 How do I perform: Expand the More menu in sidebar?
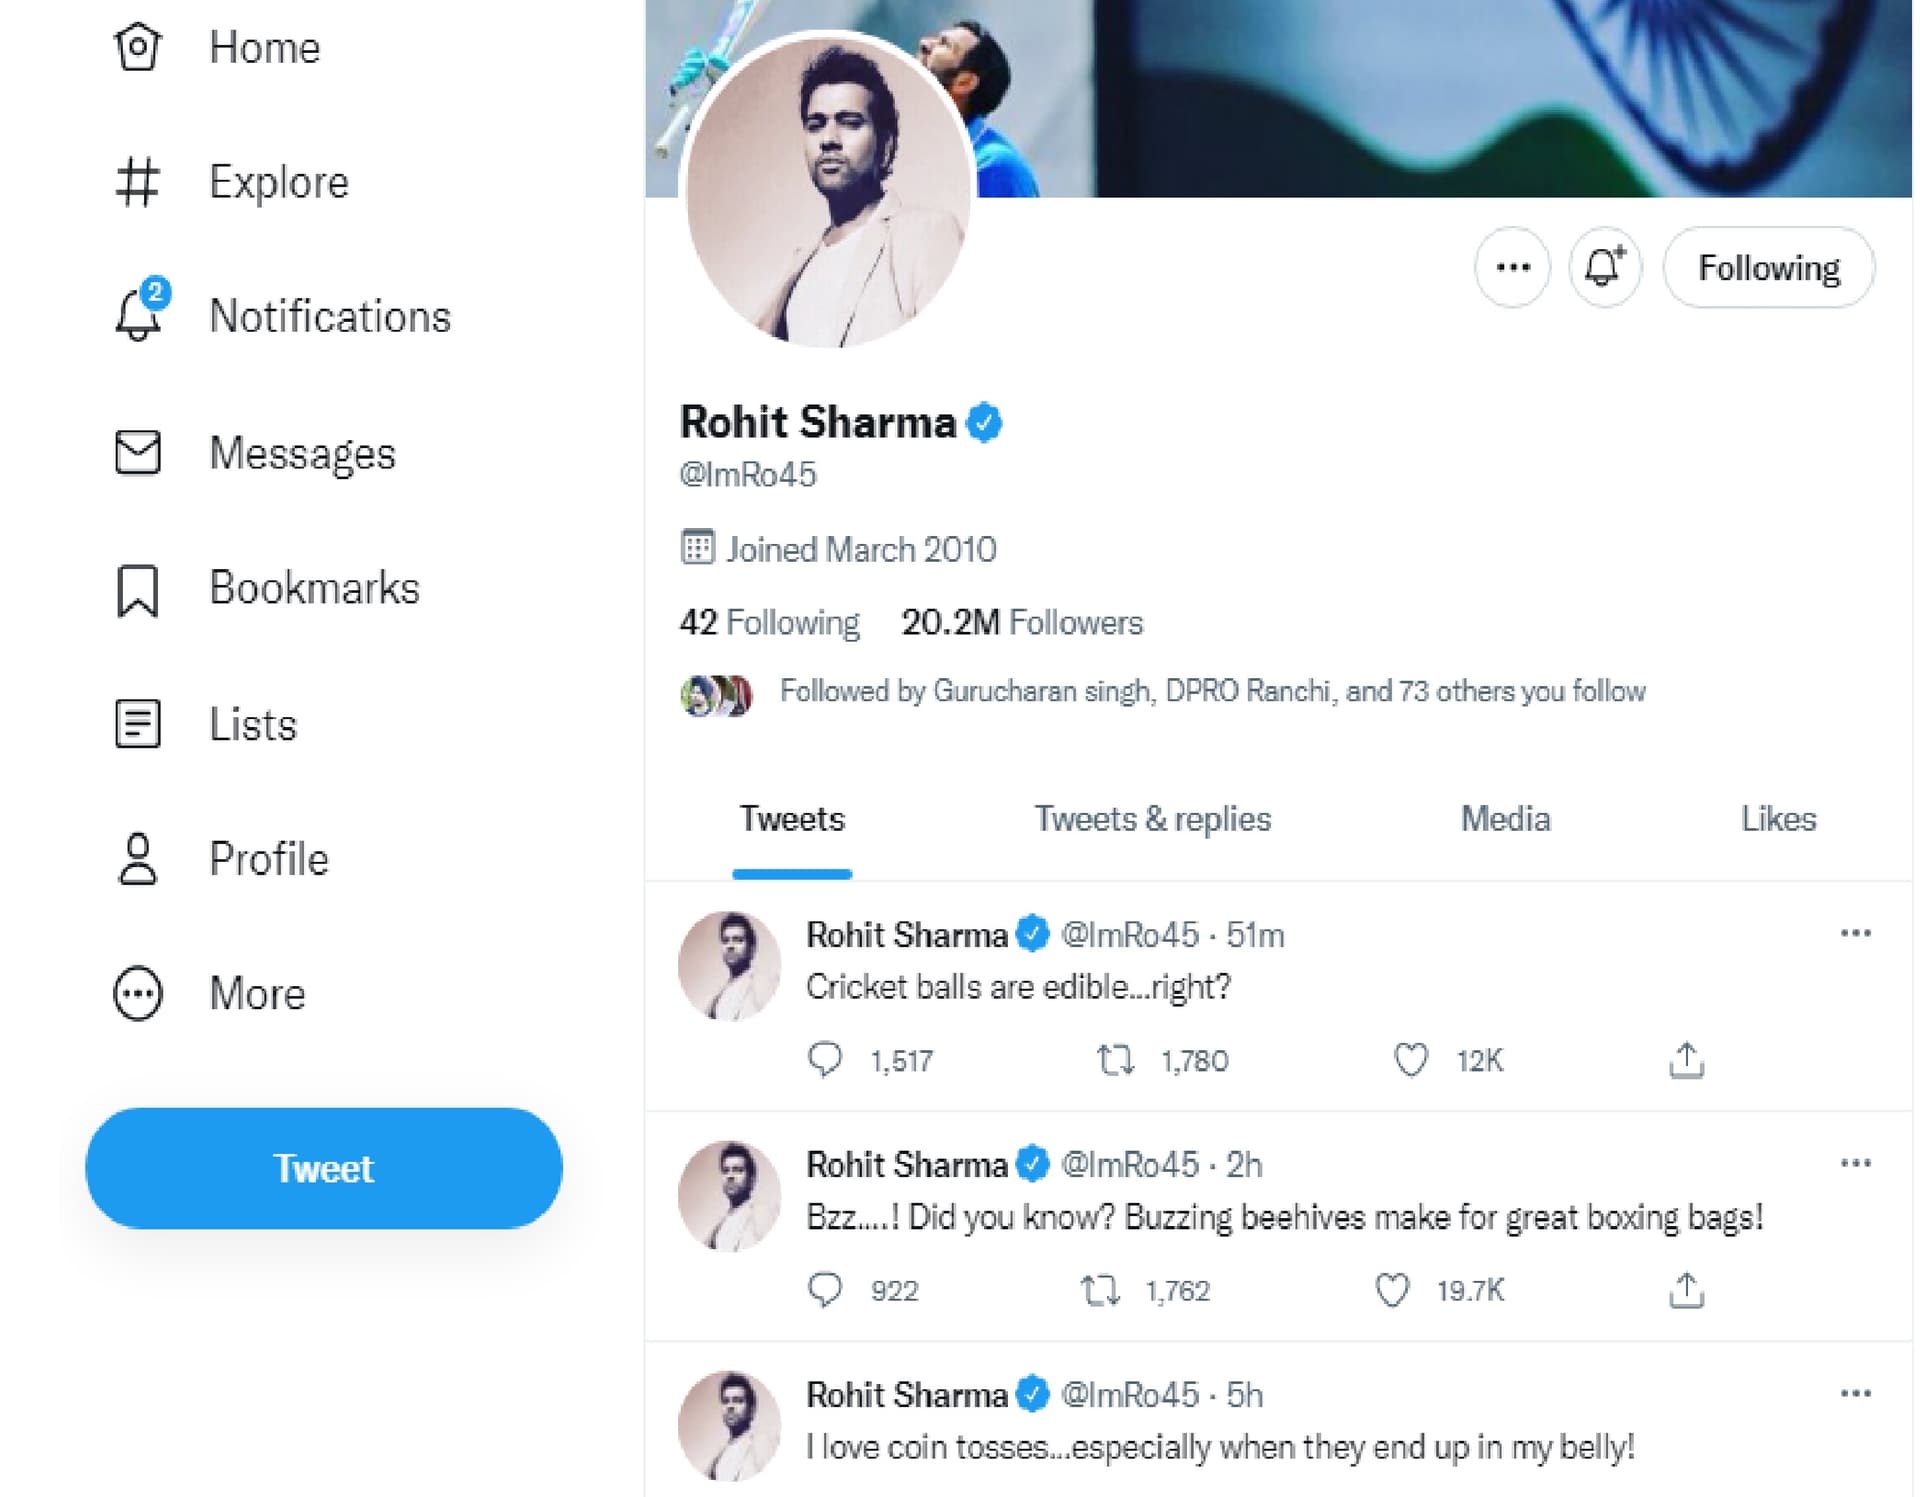209,993
